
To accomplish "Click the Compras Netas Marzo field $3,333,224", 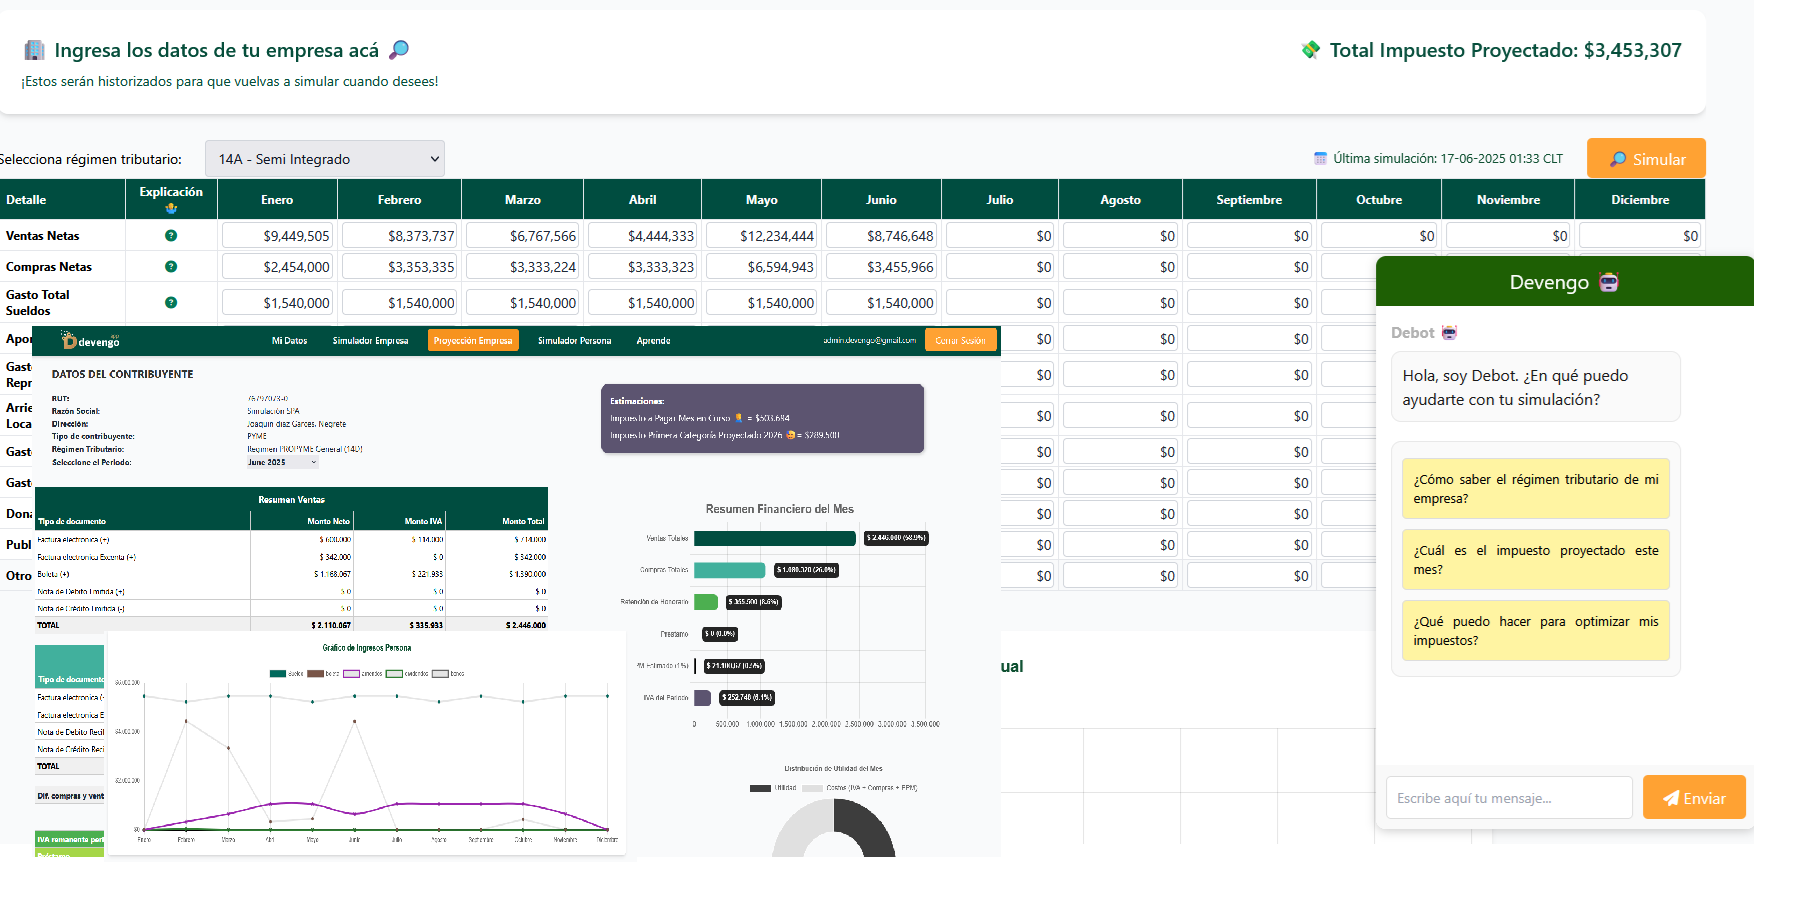I will tap(523, 267).
